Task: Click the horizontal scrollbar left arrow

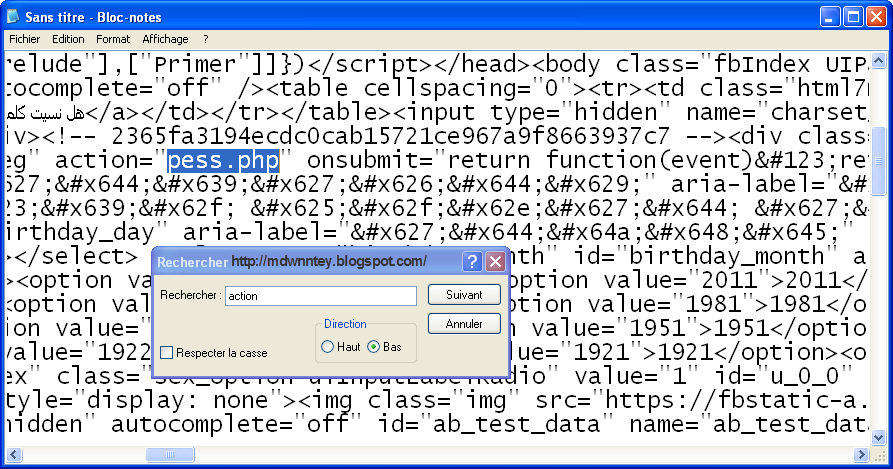Action: (14, 454)
